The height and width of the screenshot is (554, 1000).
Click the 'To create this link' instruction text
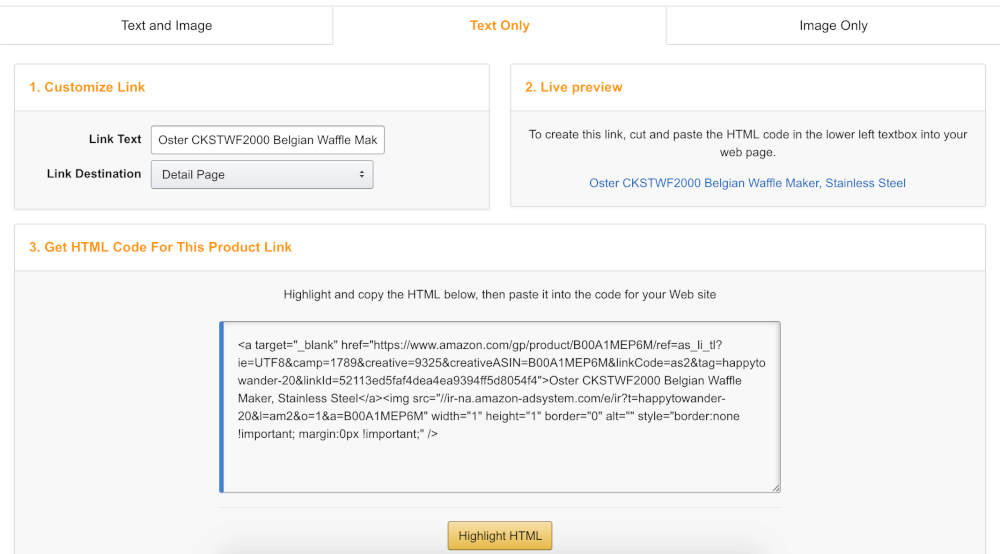tap(747, 143)
